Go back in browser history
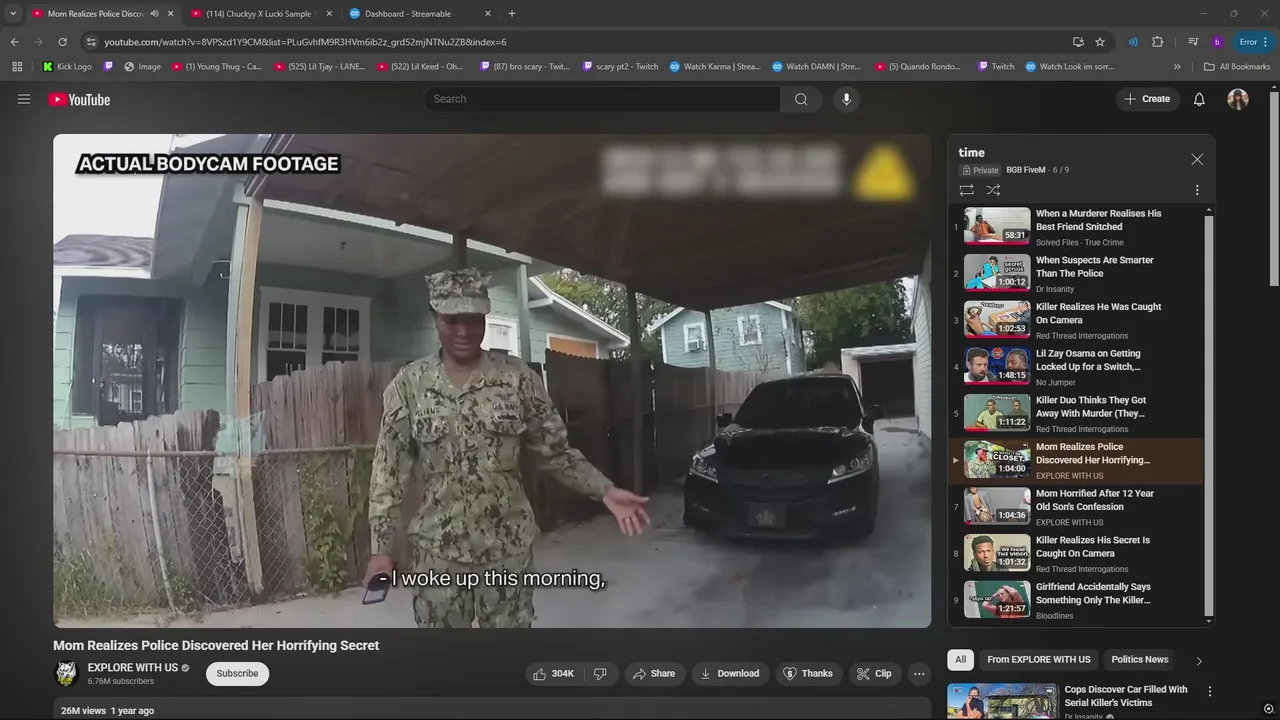 click(14, 42)
